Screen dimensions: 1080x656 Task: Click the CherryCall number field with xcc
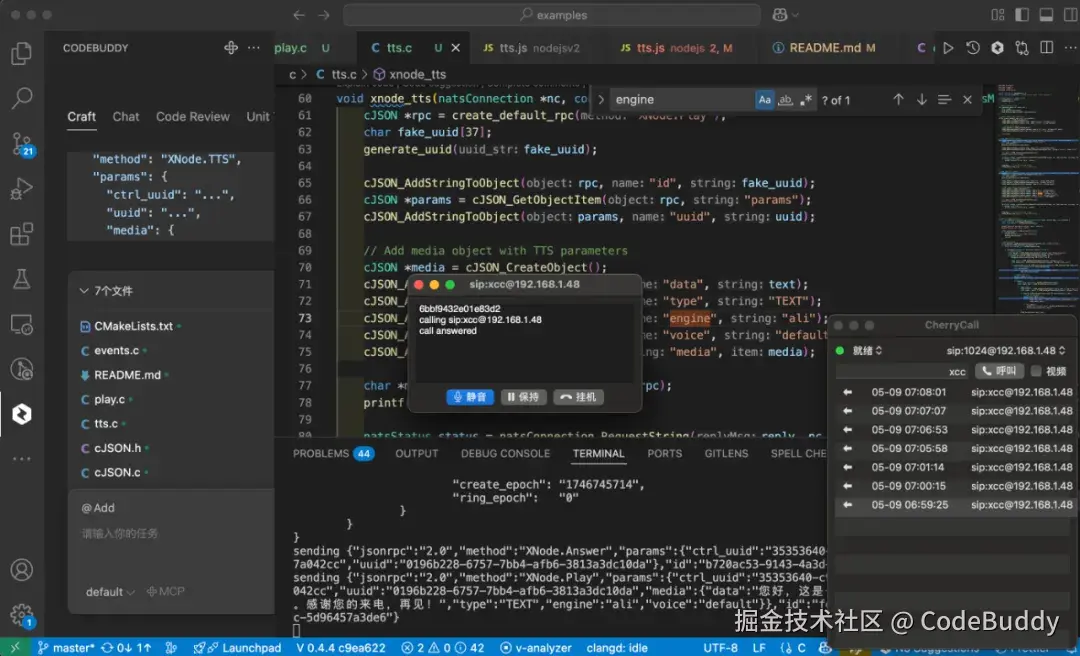903,371
